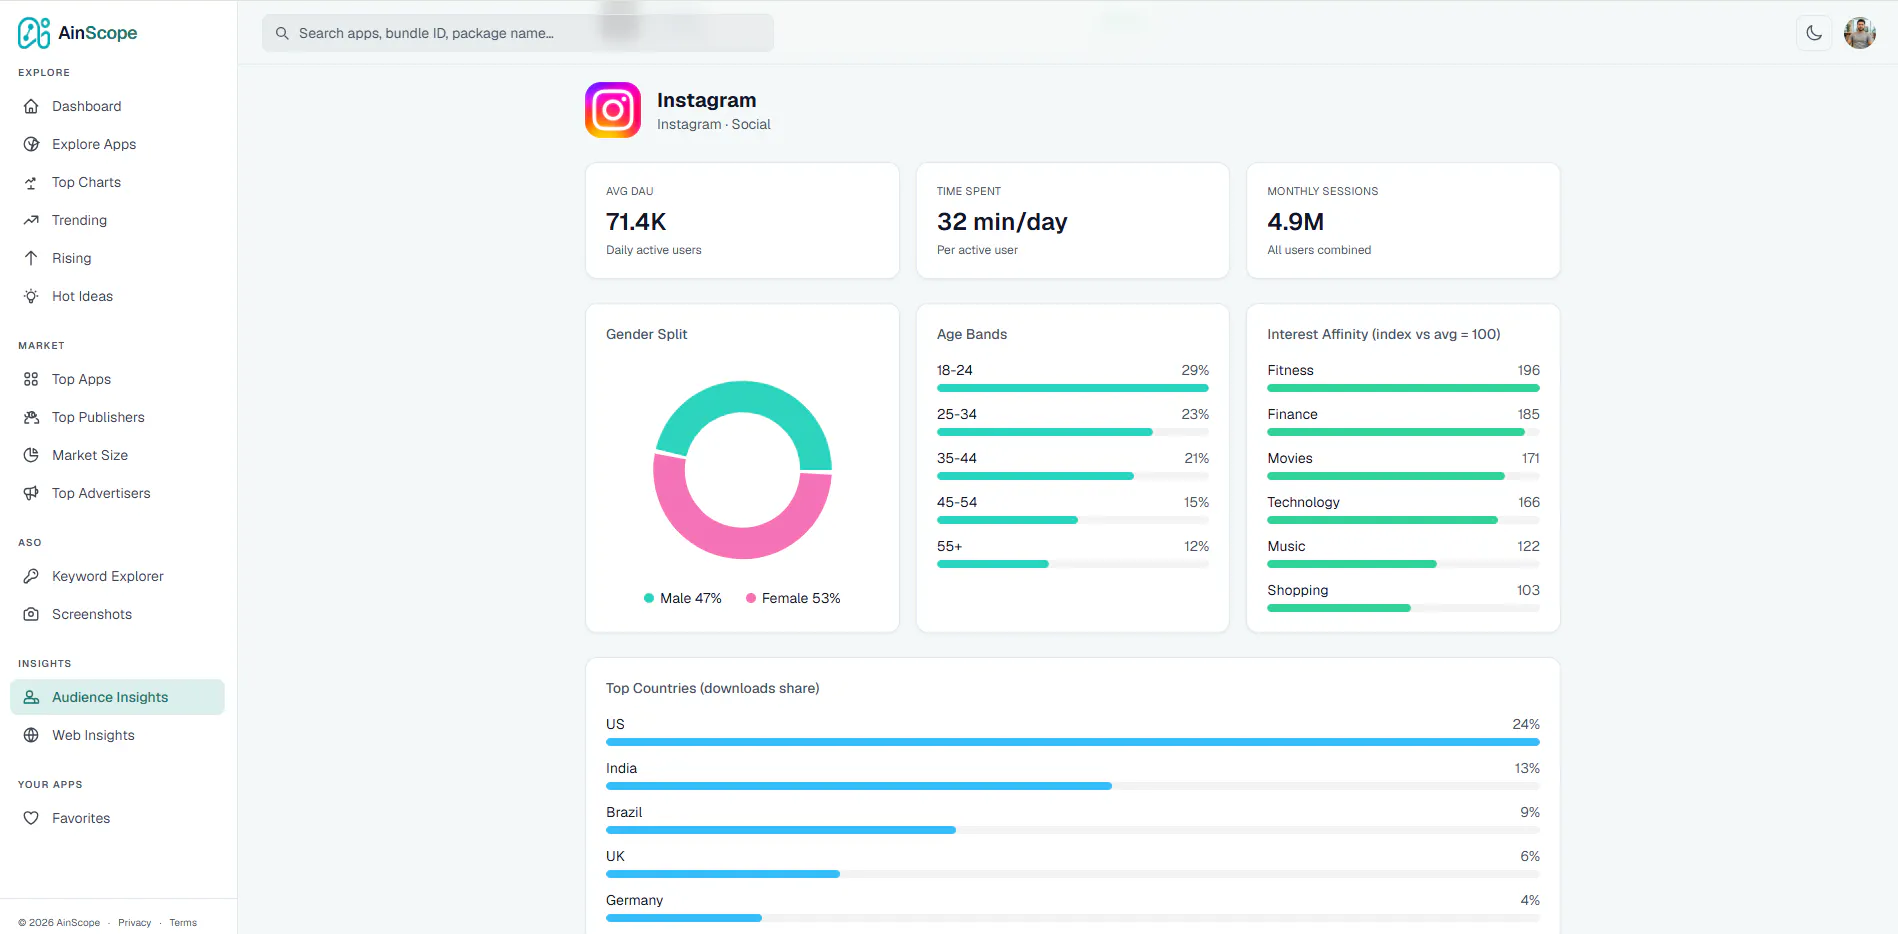Focus the search apps input field

(x=518, y=33)
